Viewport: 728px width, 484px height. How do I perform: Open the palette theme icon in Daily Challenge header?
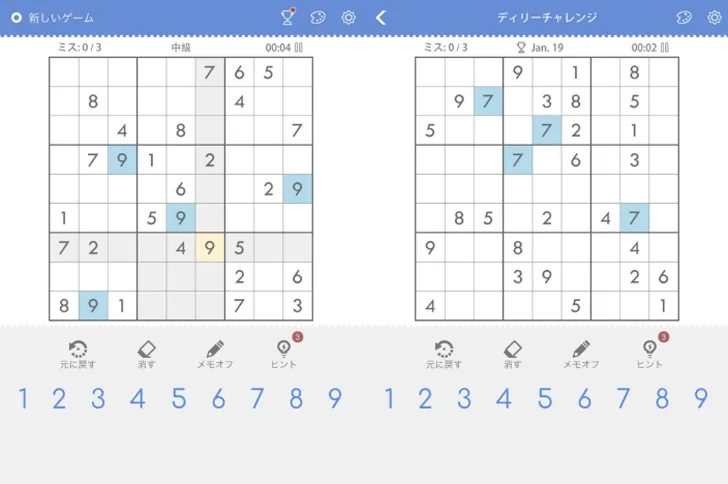tap(684, 17)
